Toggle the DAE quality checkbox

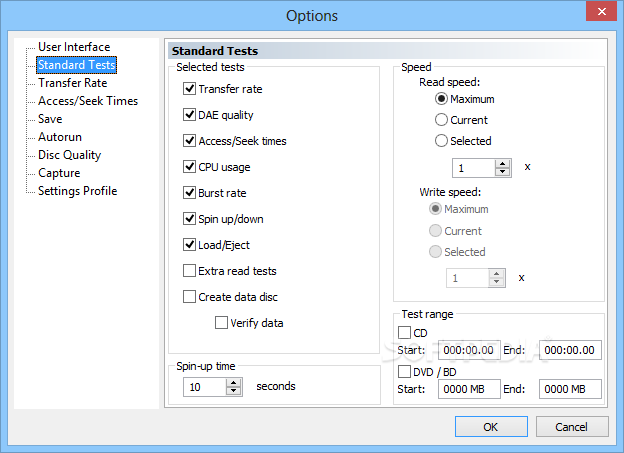click(189, 115)
